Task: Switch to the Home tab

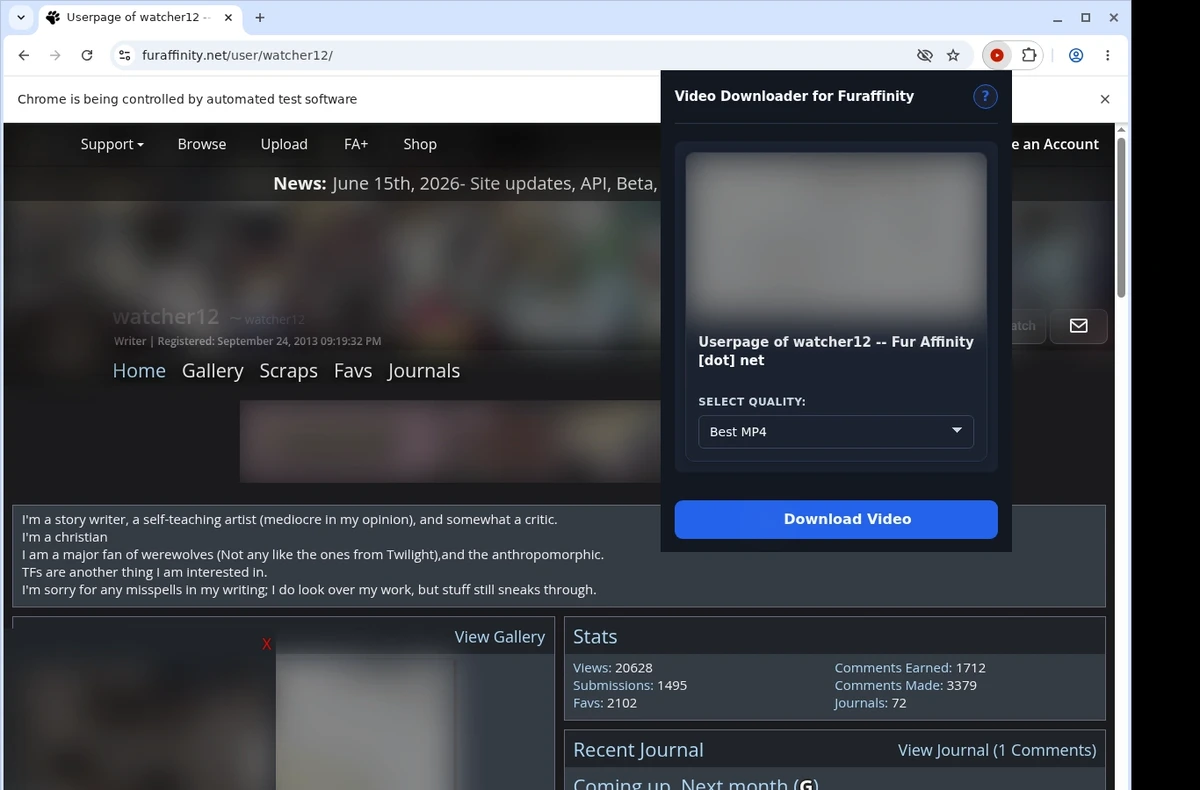Action: pos(139,371)
